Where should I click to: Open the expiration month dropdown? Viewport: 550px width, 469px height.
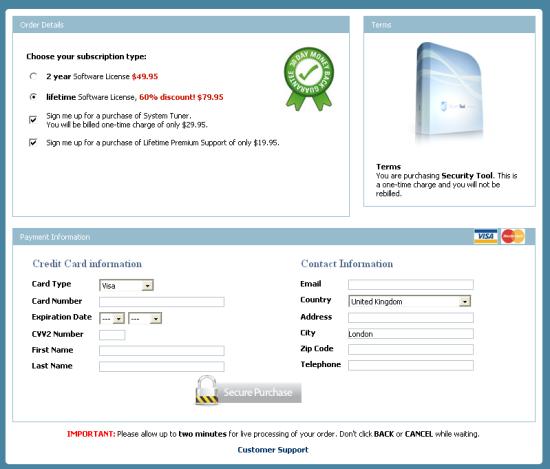coord(112,319)
